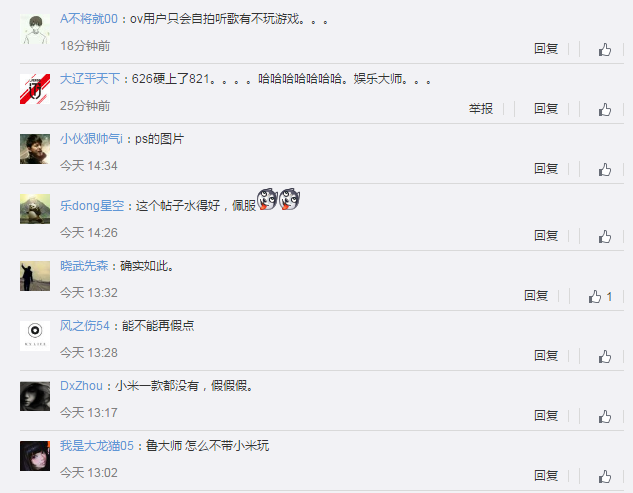This screenshot has width=633, height=493.
Task: Like 我是大龙猫05's comment
Action: pyautogui.click(x=605, y=476)
